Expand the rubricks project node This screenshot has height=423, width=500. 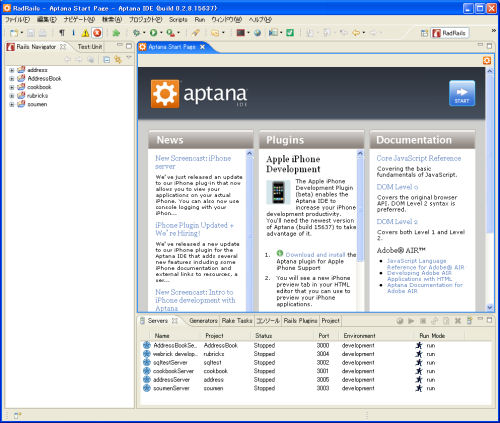tap(12, 96)
